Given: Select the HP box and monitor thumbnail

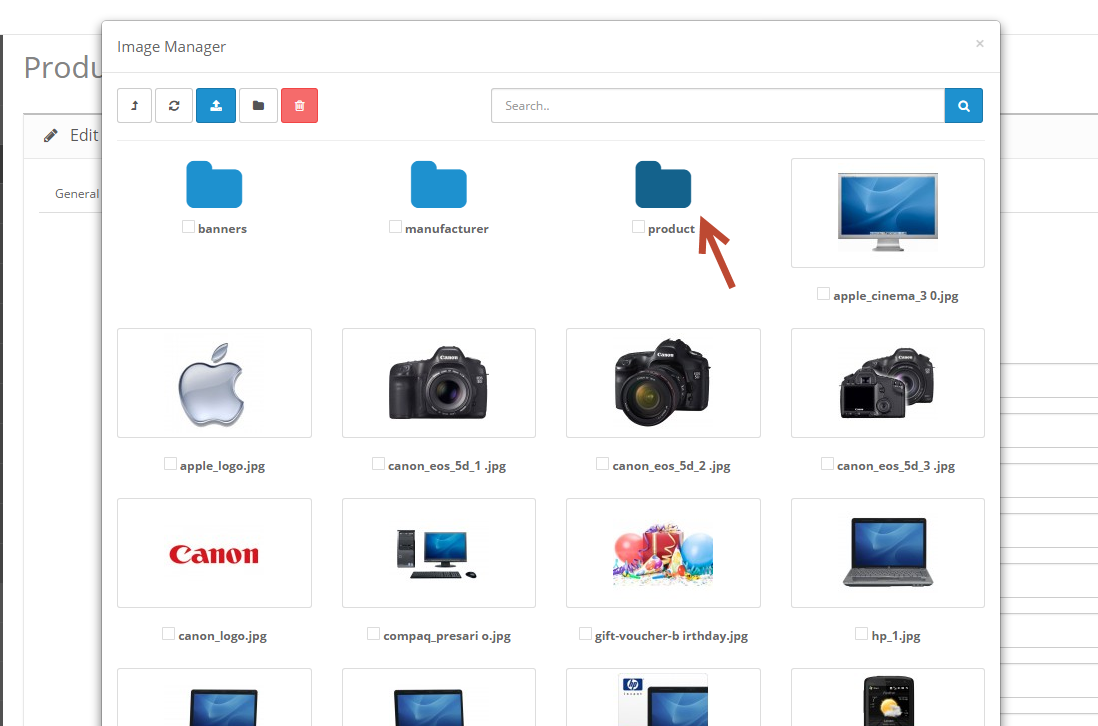Looking at the screenshot, I should click(663, 698).
